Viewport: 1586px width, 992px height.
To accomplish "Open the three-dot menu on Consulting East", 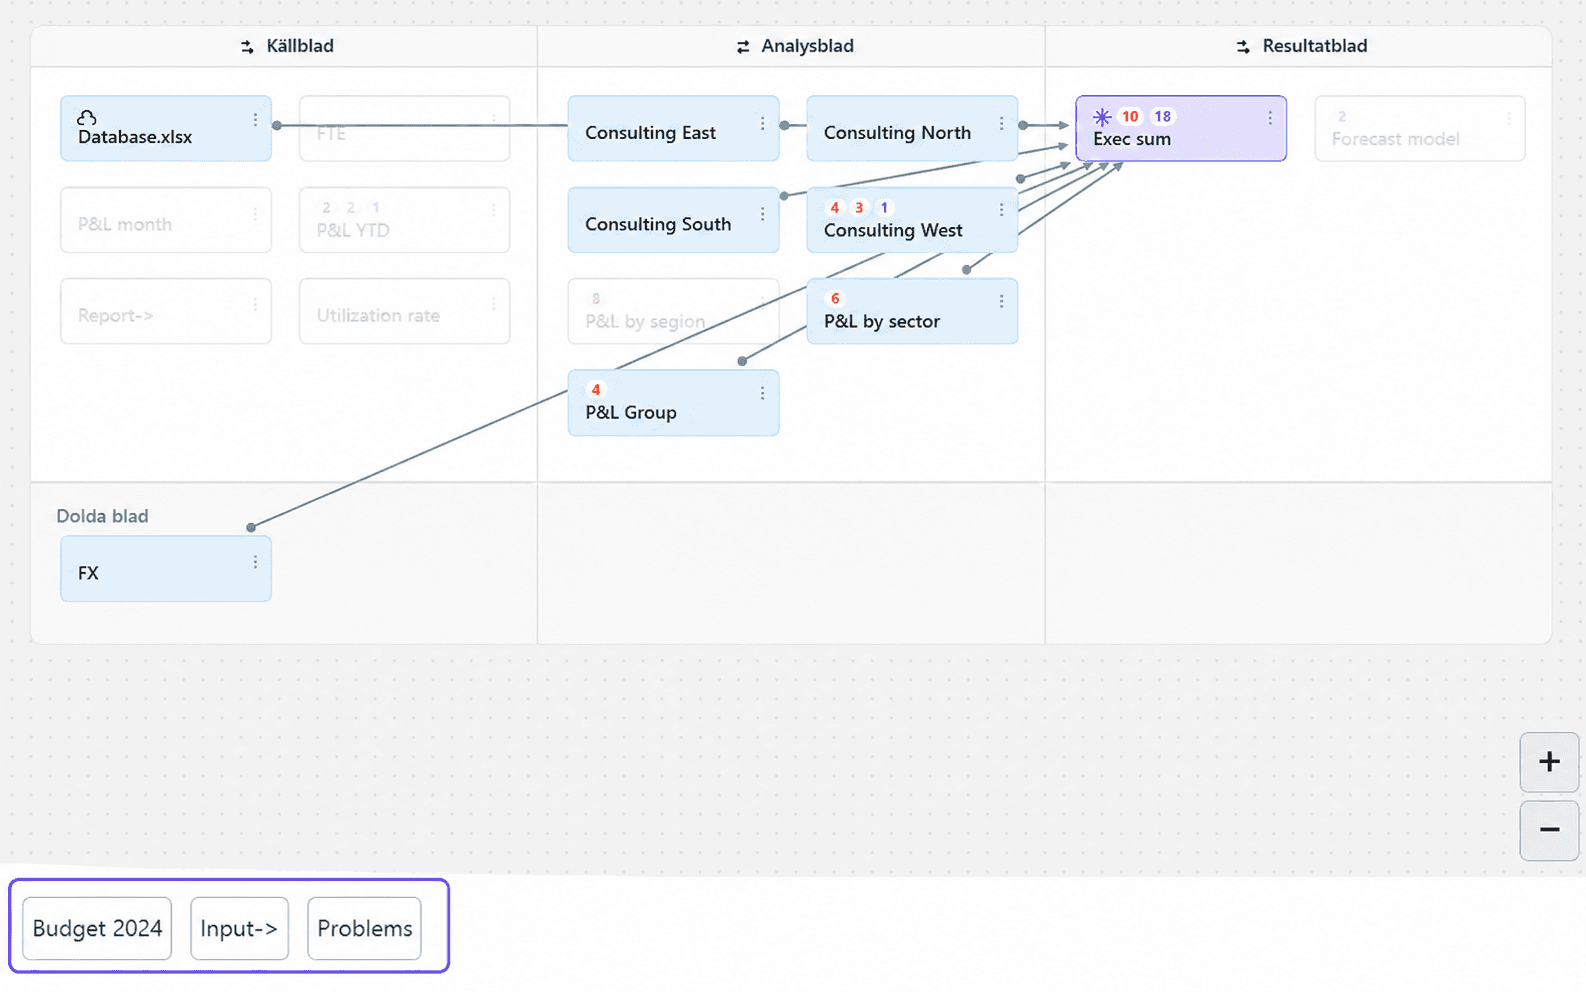I will point(762,123).
